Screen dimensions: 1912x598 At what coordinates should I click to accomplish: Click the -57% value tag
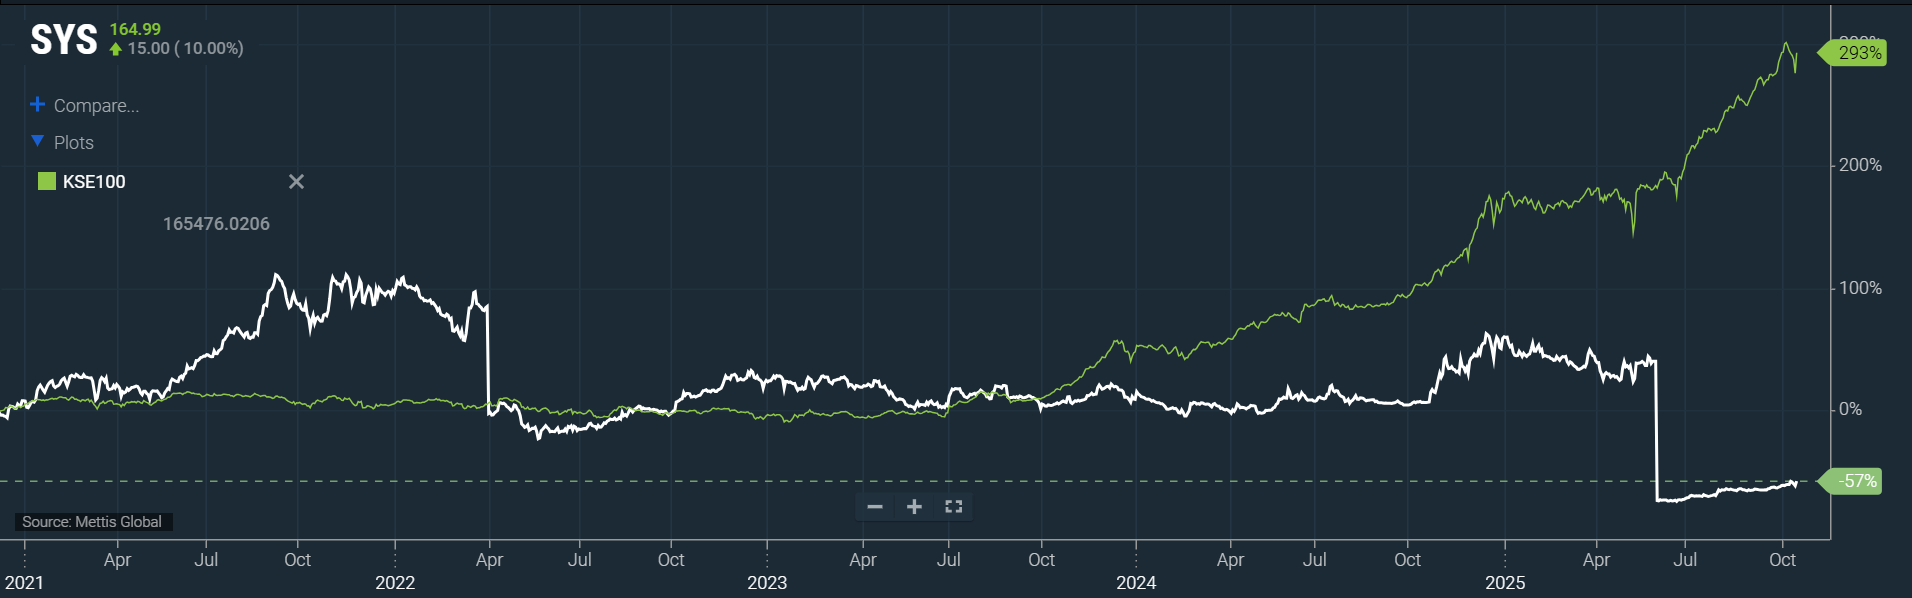coord(1856,481)
